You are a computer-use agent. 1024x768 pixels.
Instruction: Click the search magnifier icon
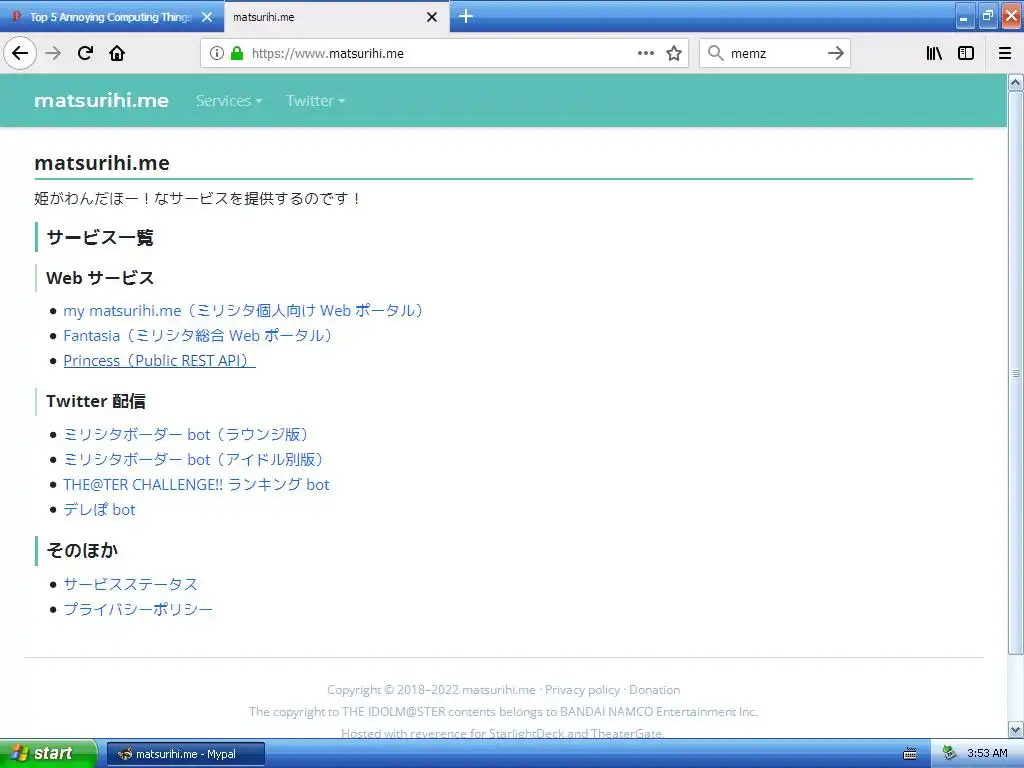pos(716,54)
